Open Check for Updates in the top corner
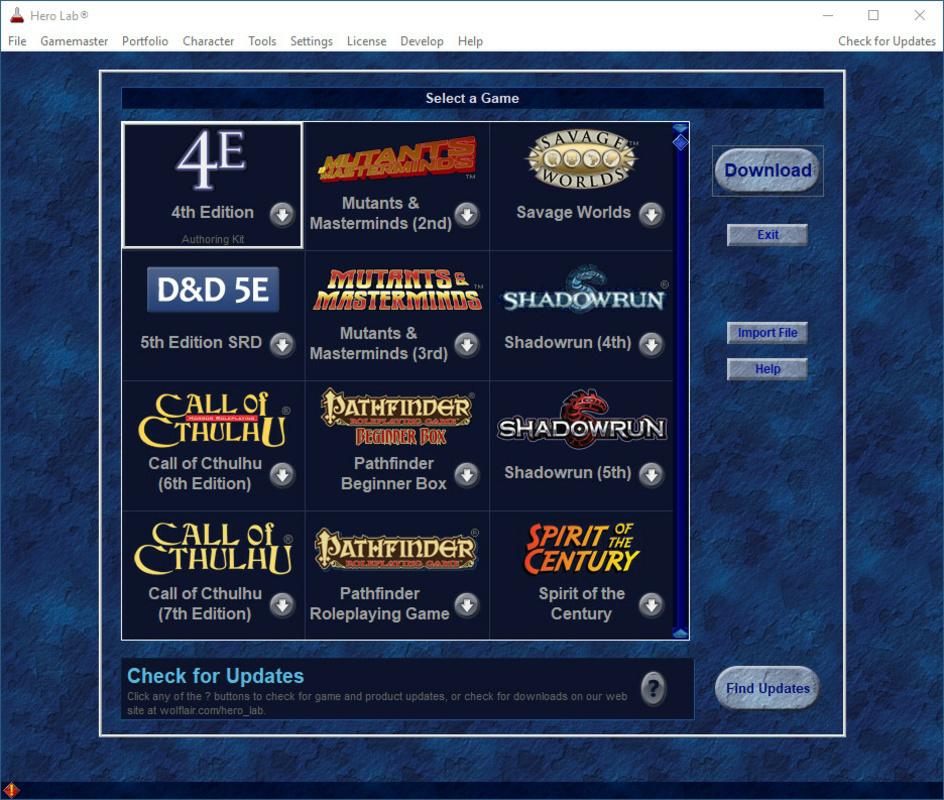 [888, 41]
